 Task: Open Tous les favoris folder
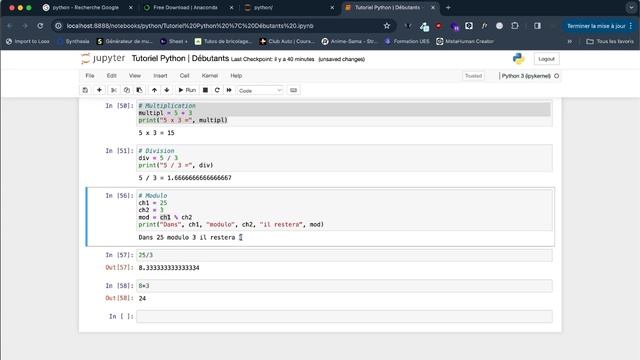tap(610, 41)
